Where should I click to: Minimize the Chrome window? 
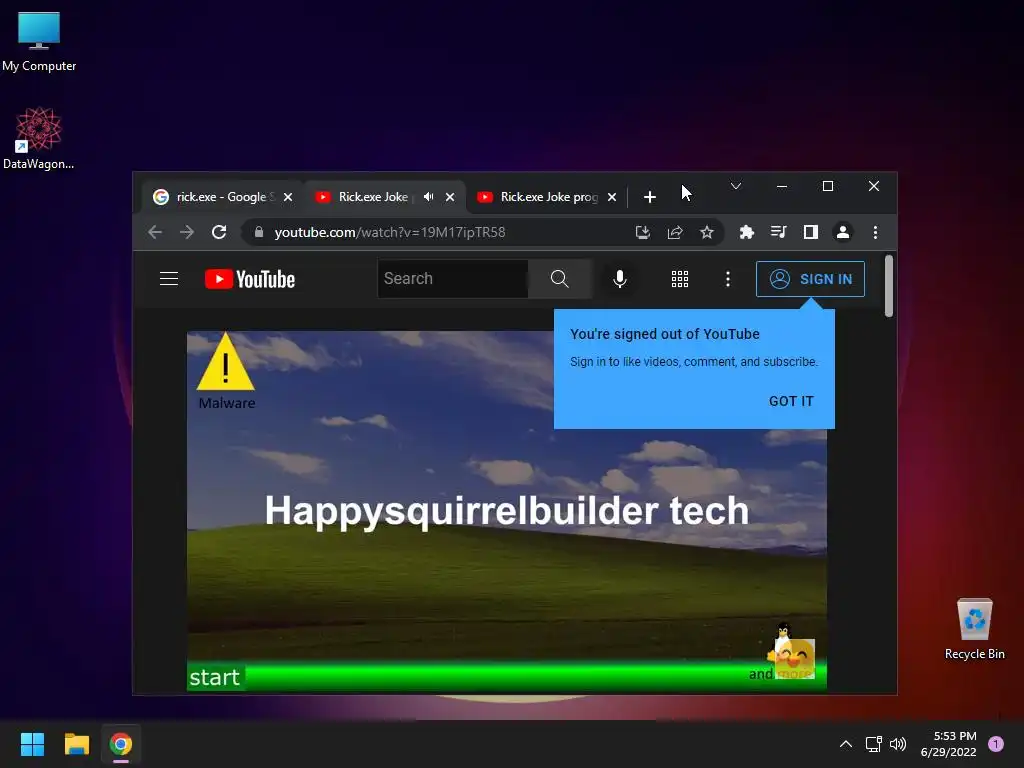[782, 186]
